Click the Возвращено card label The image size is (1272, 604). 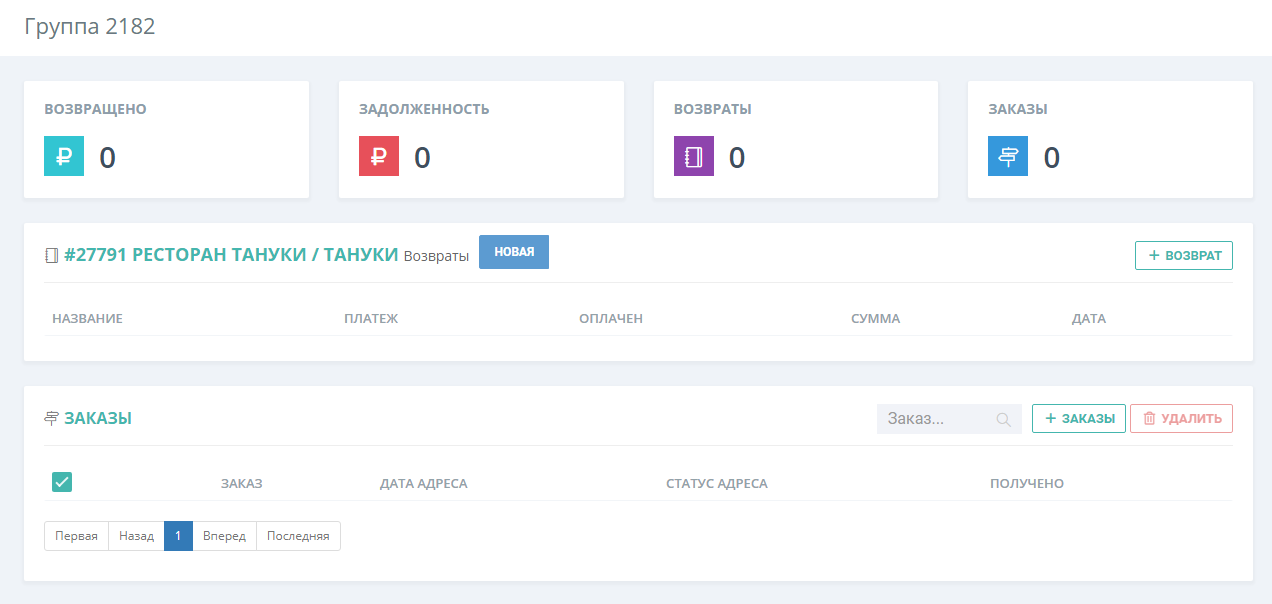(x=95, y=109)
